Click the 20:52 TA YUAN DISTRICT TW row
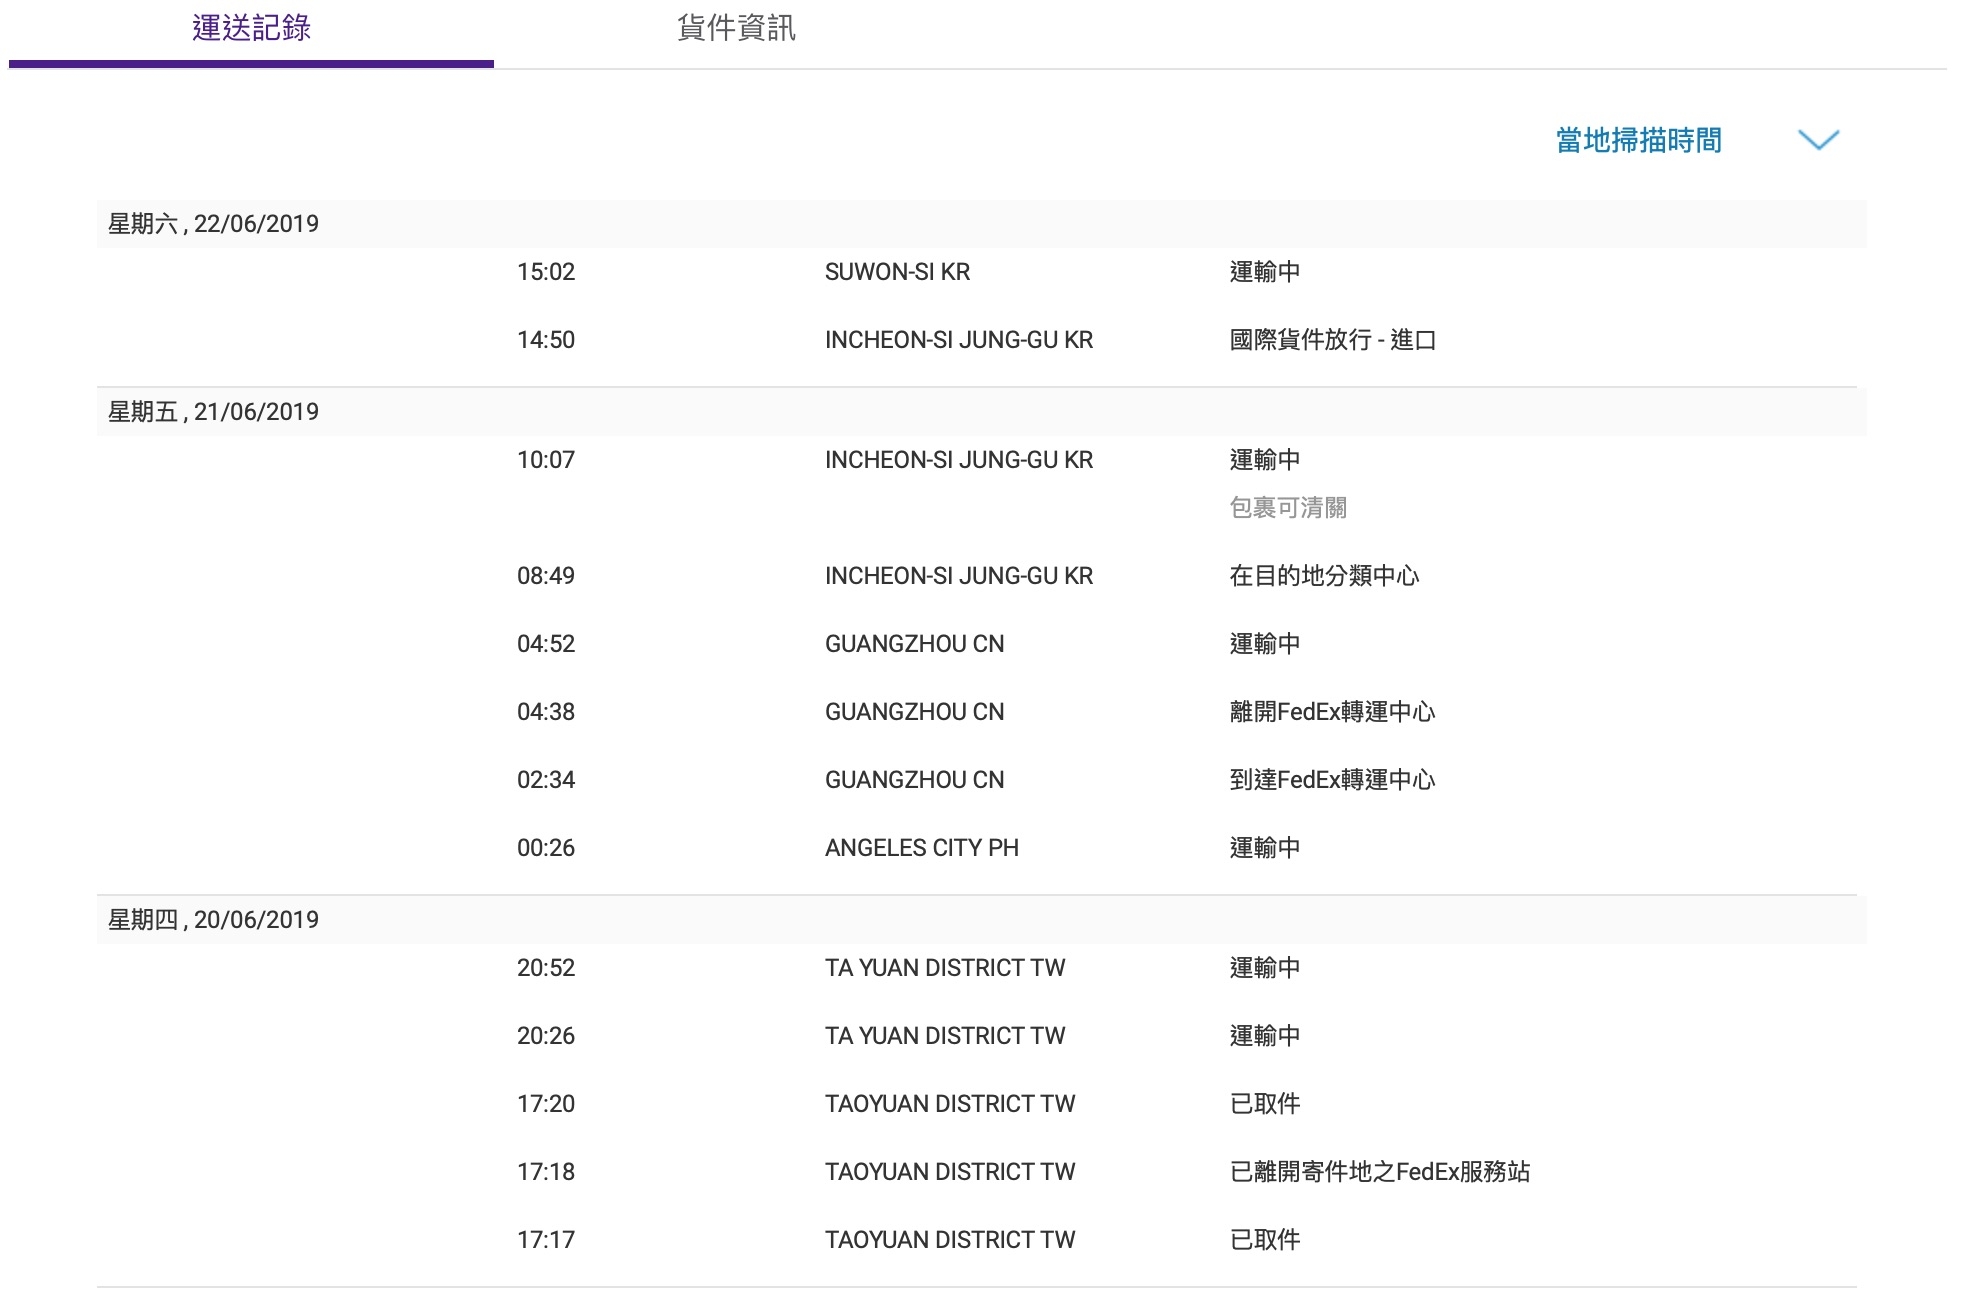The width and height of the screenshot is (1962, 1302). pyautogui.click(x=981, y=968)
